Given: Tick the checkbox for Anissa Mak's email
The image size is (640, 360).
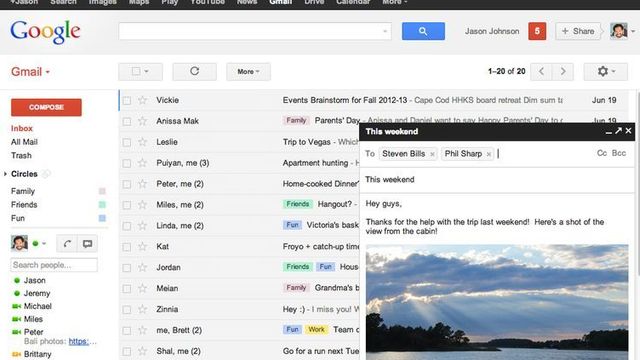Looking at the screenshot, I should 127,121.
